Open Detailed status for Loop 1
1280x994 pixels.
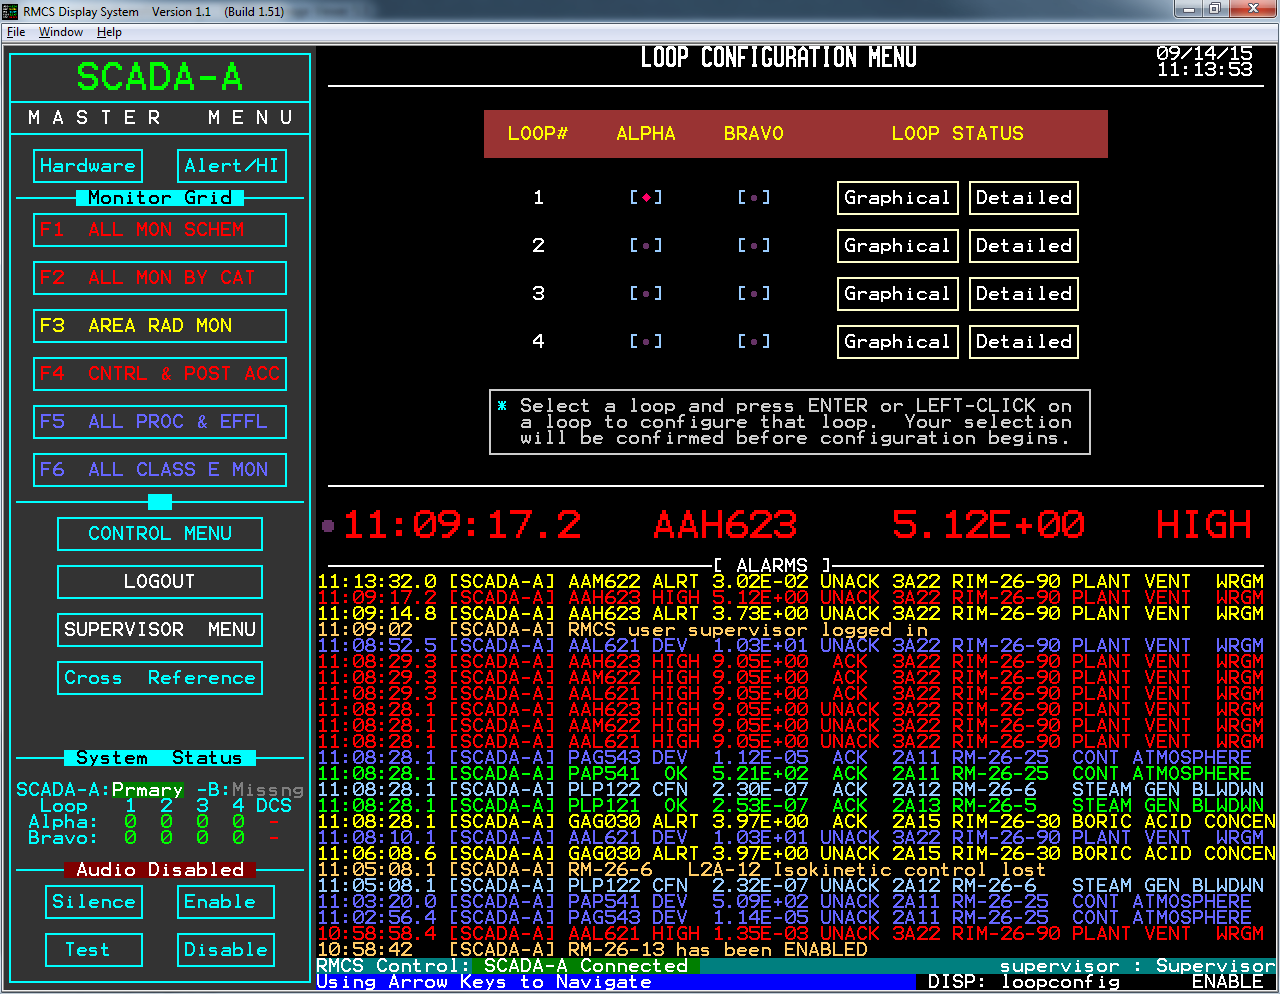1024,198
